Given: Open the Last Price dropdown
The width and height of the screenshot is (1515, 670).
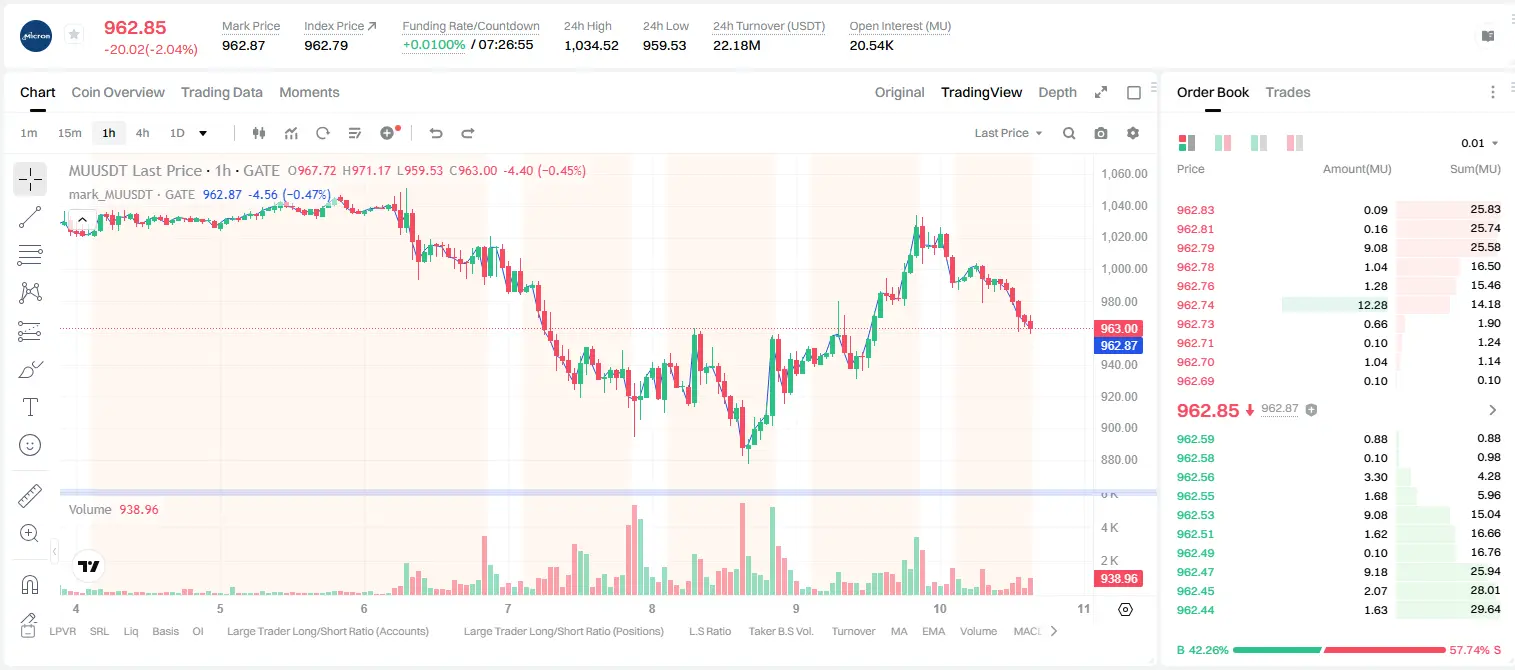Looking at the screenshot, I should [1008, 133].
